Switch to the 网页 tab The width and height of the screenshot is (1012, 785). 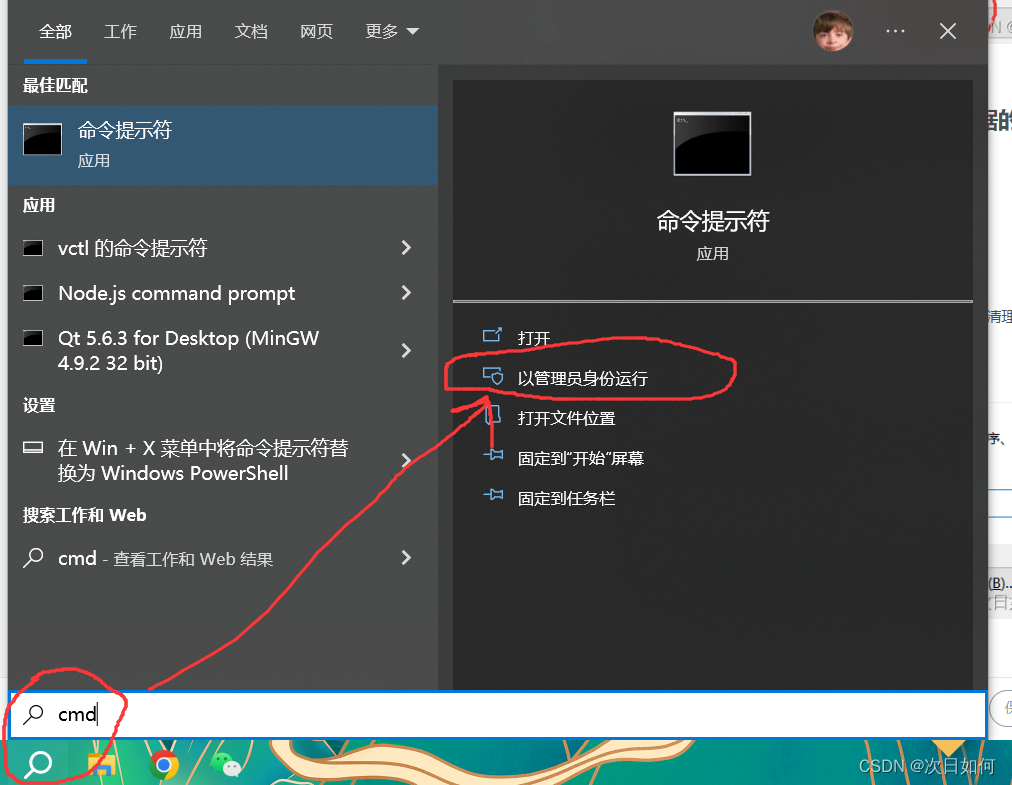pyautogui.click(x=316, y=31)
